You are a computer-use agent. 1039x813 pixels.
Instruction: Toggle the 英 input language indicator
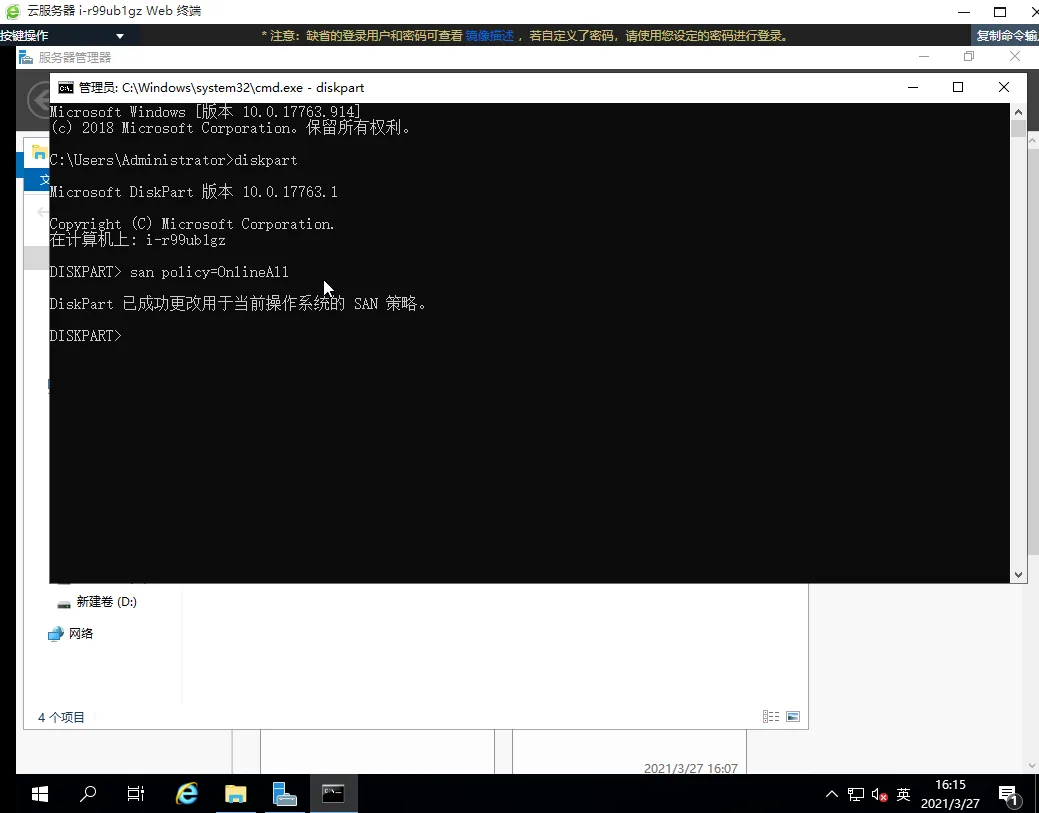[x=903, y=795]
